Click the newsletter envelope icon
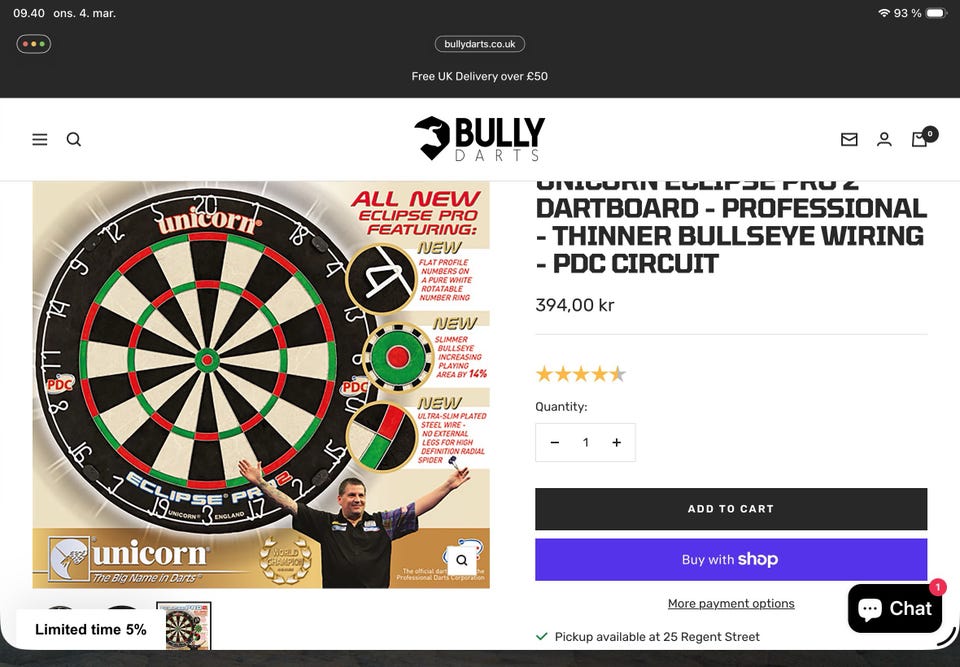 [x=849, y=140]
